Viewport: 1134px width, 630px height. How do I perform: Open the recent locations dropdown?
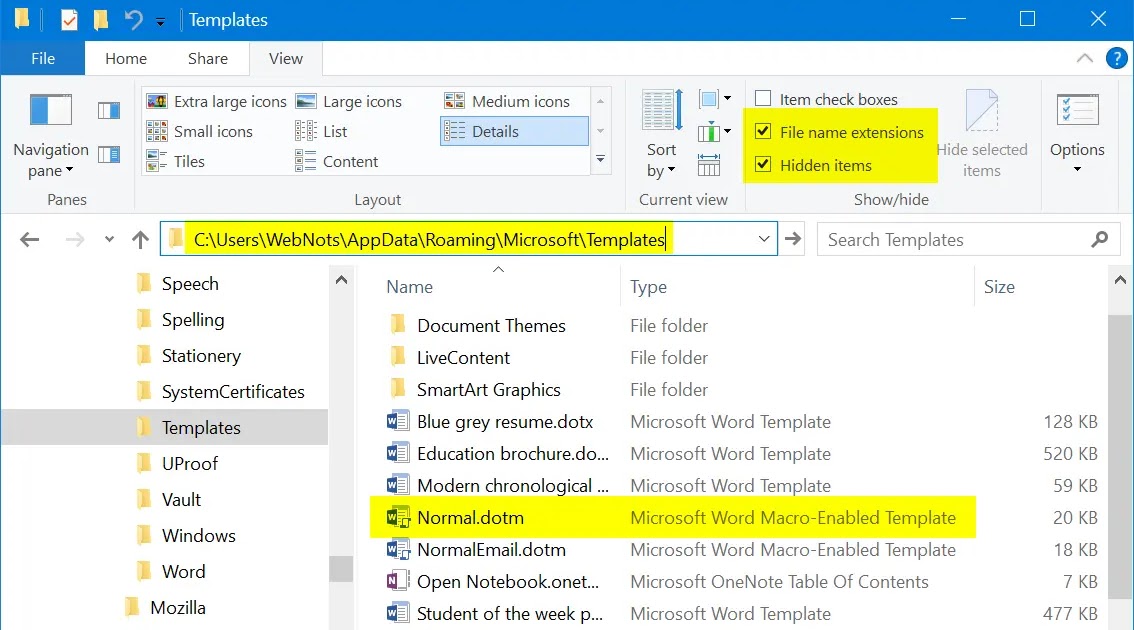pos(109,239)
